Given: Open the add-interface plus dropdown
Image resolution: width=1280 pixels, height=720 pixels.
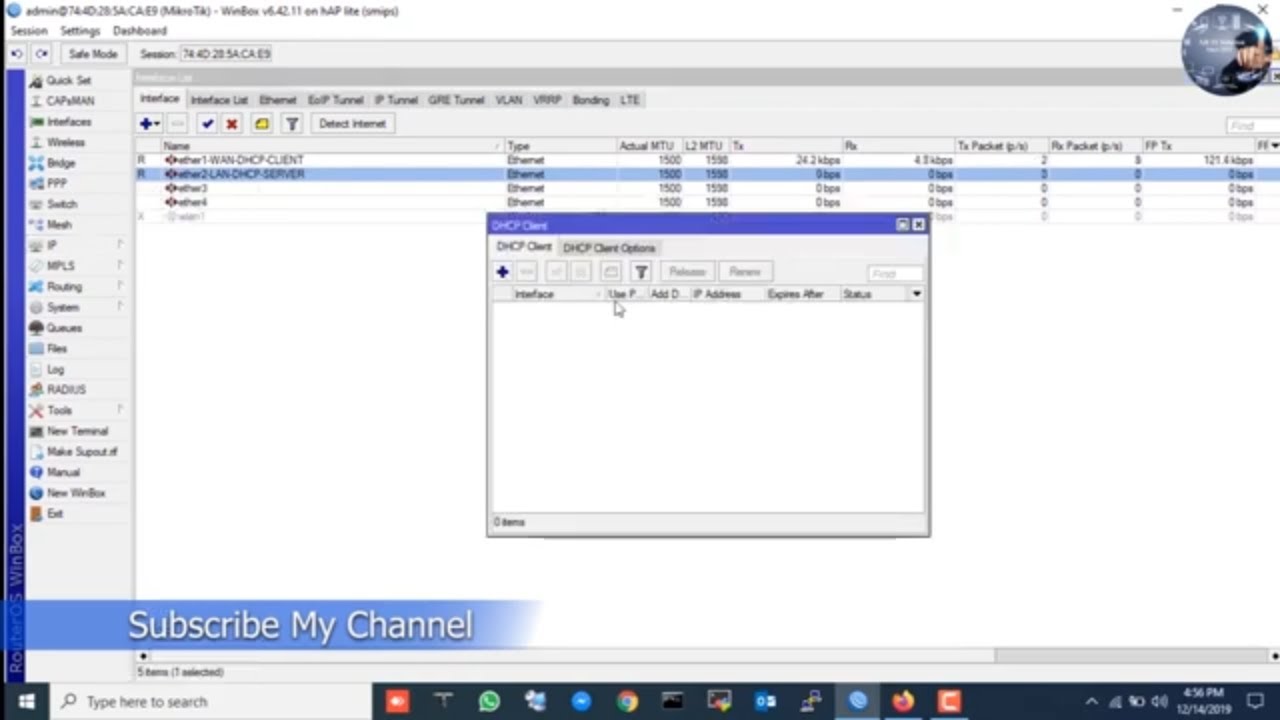Looking at the screenshot, I should point(150,124).
